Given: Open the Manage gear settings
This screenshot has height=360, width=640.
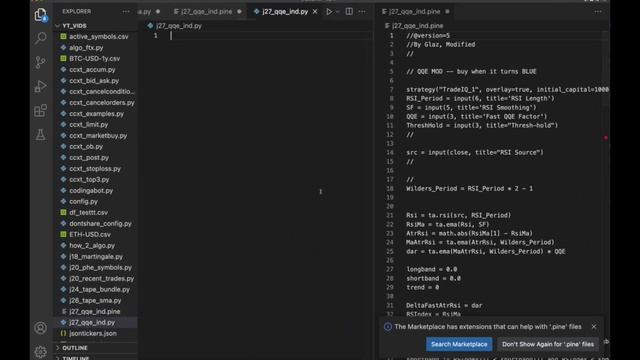Looking at the screenshot, I should (40, 351).
